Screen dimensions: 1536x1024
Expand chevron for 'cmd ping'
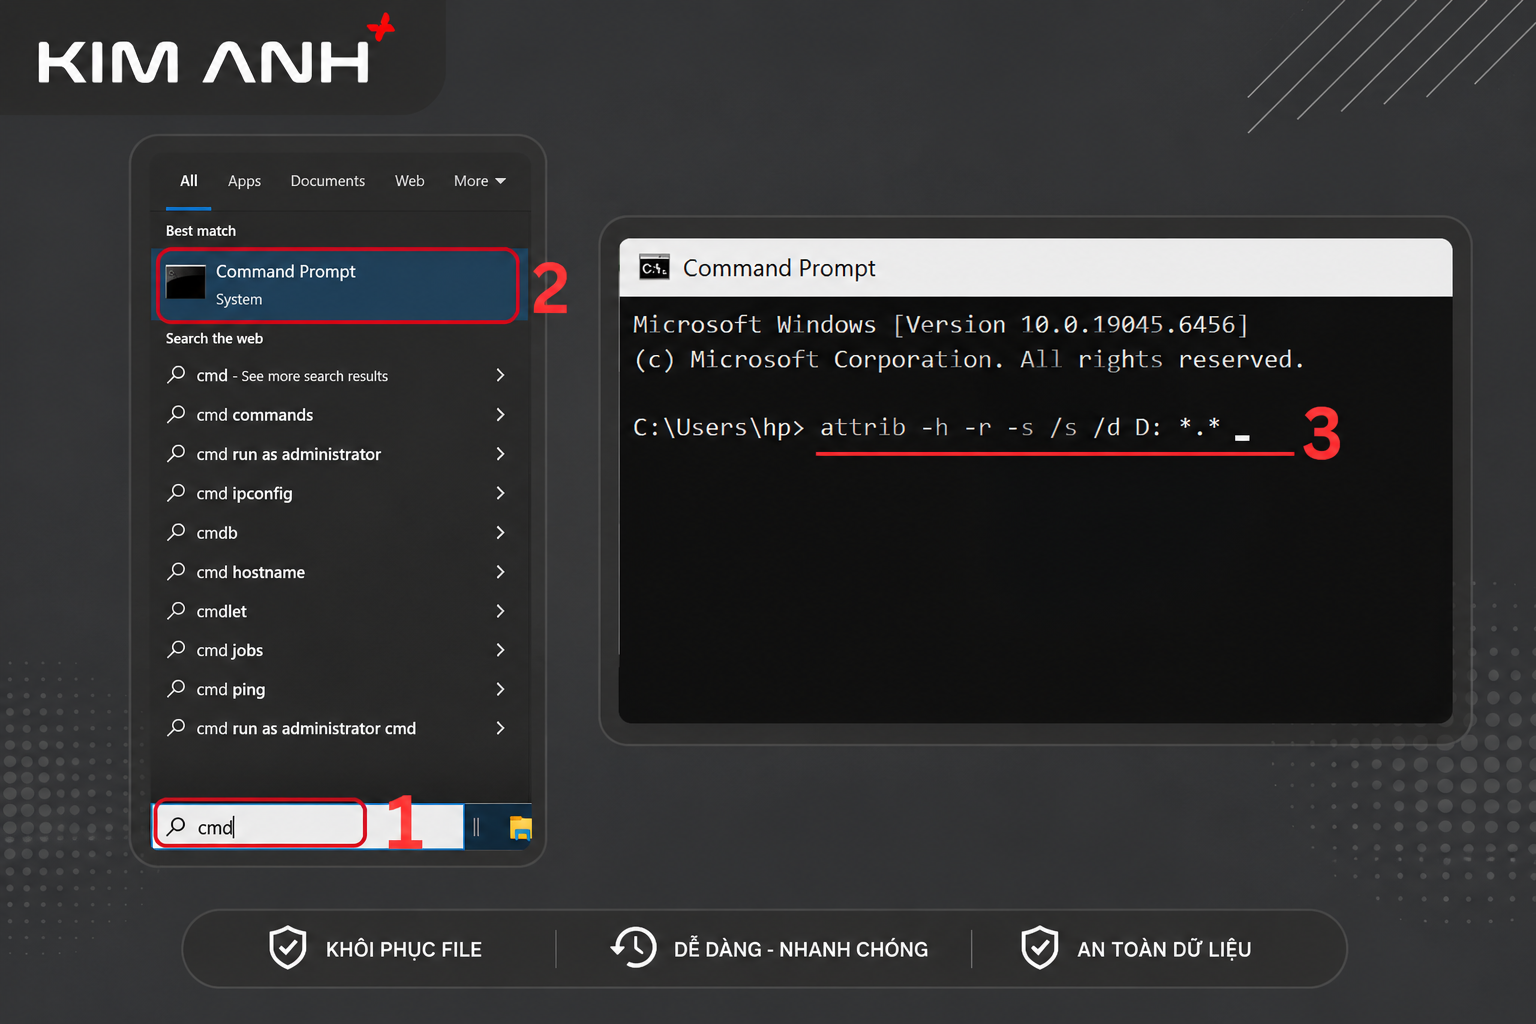point(500,689)
